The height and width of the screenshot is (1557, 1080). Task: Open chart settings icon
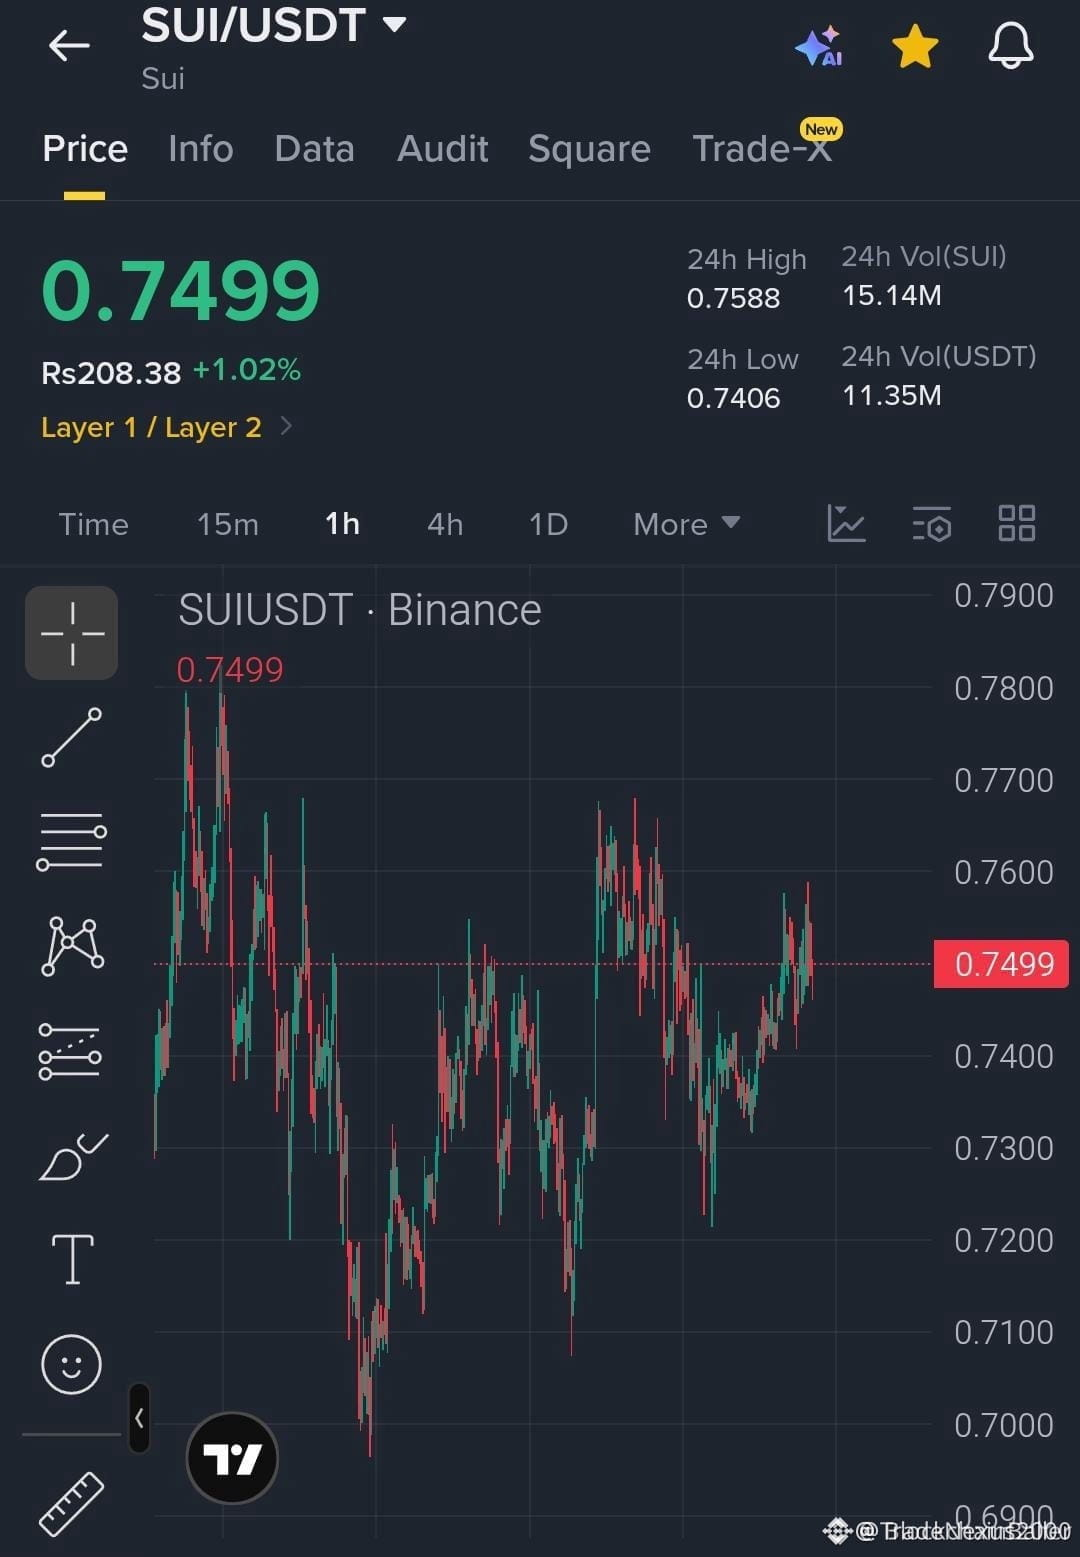click(932, 524)
